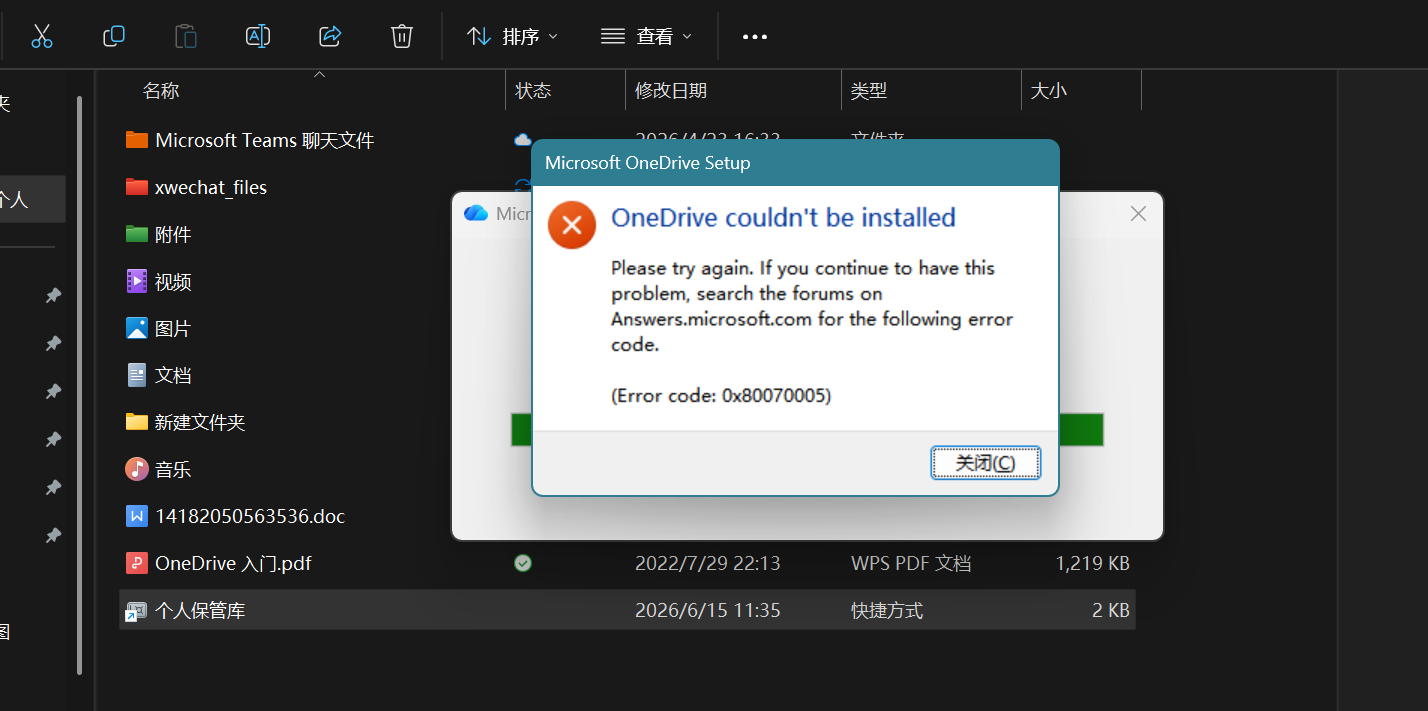Click the 快捷方式 type cell

887,611
